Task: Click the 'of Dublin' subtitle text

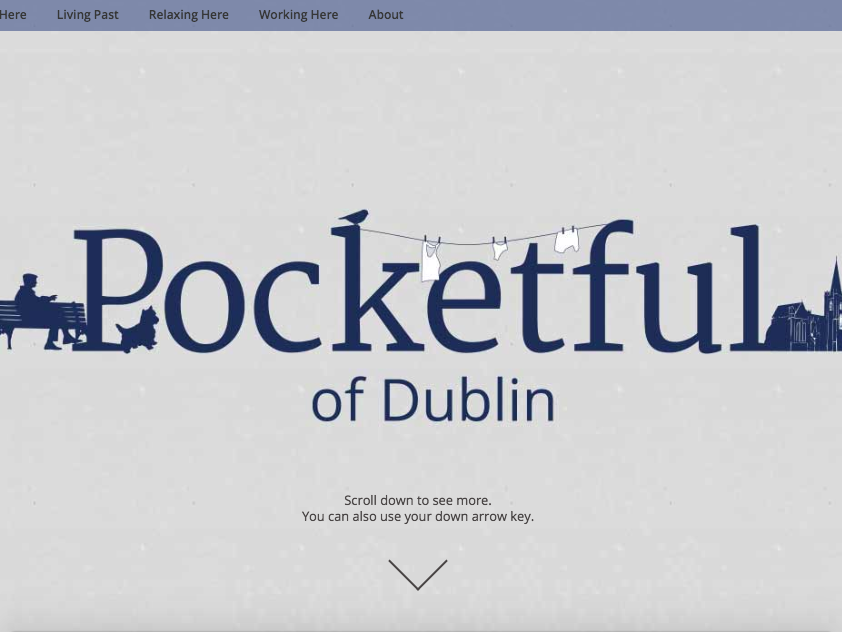Action: tap(433, 399)
